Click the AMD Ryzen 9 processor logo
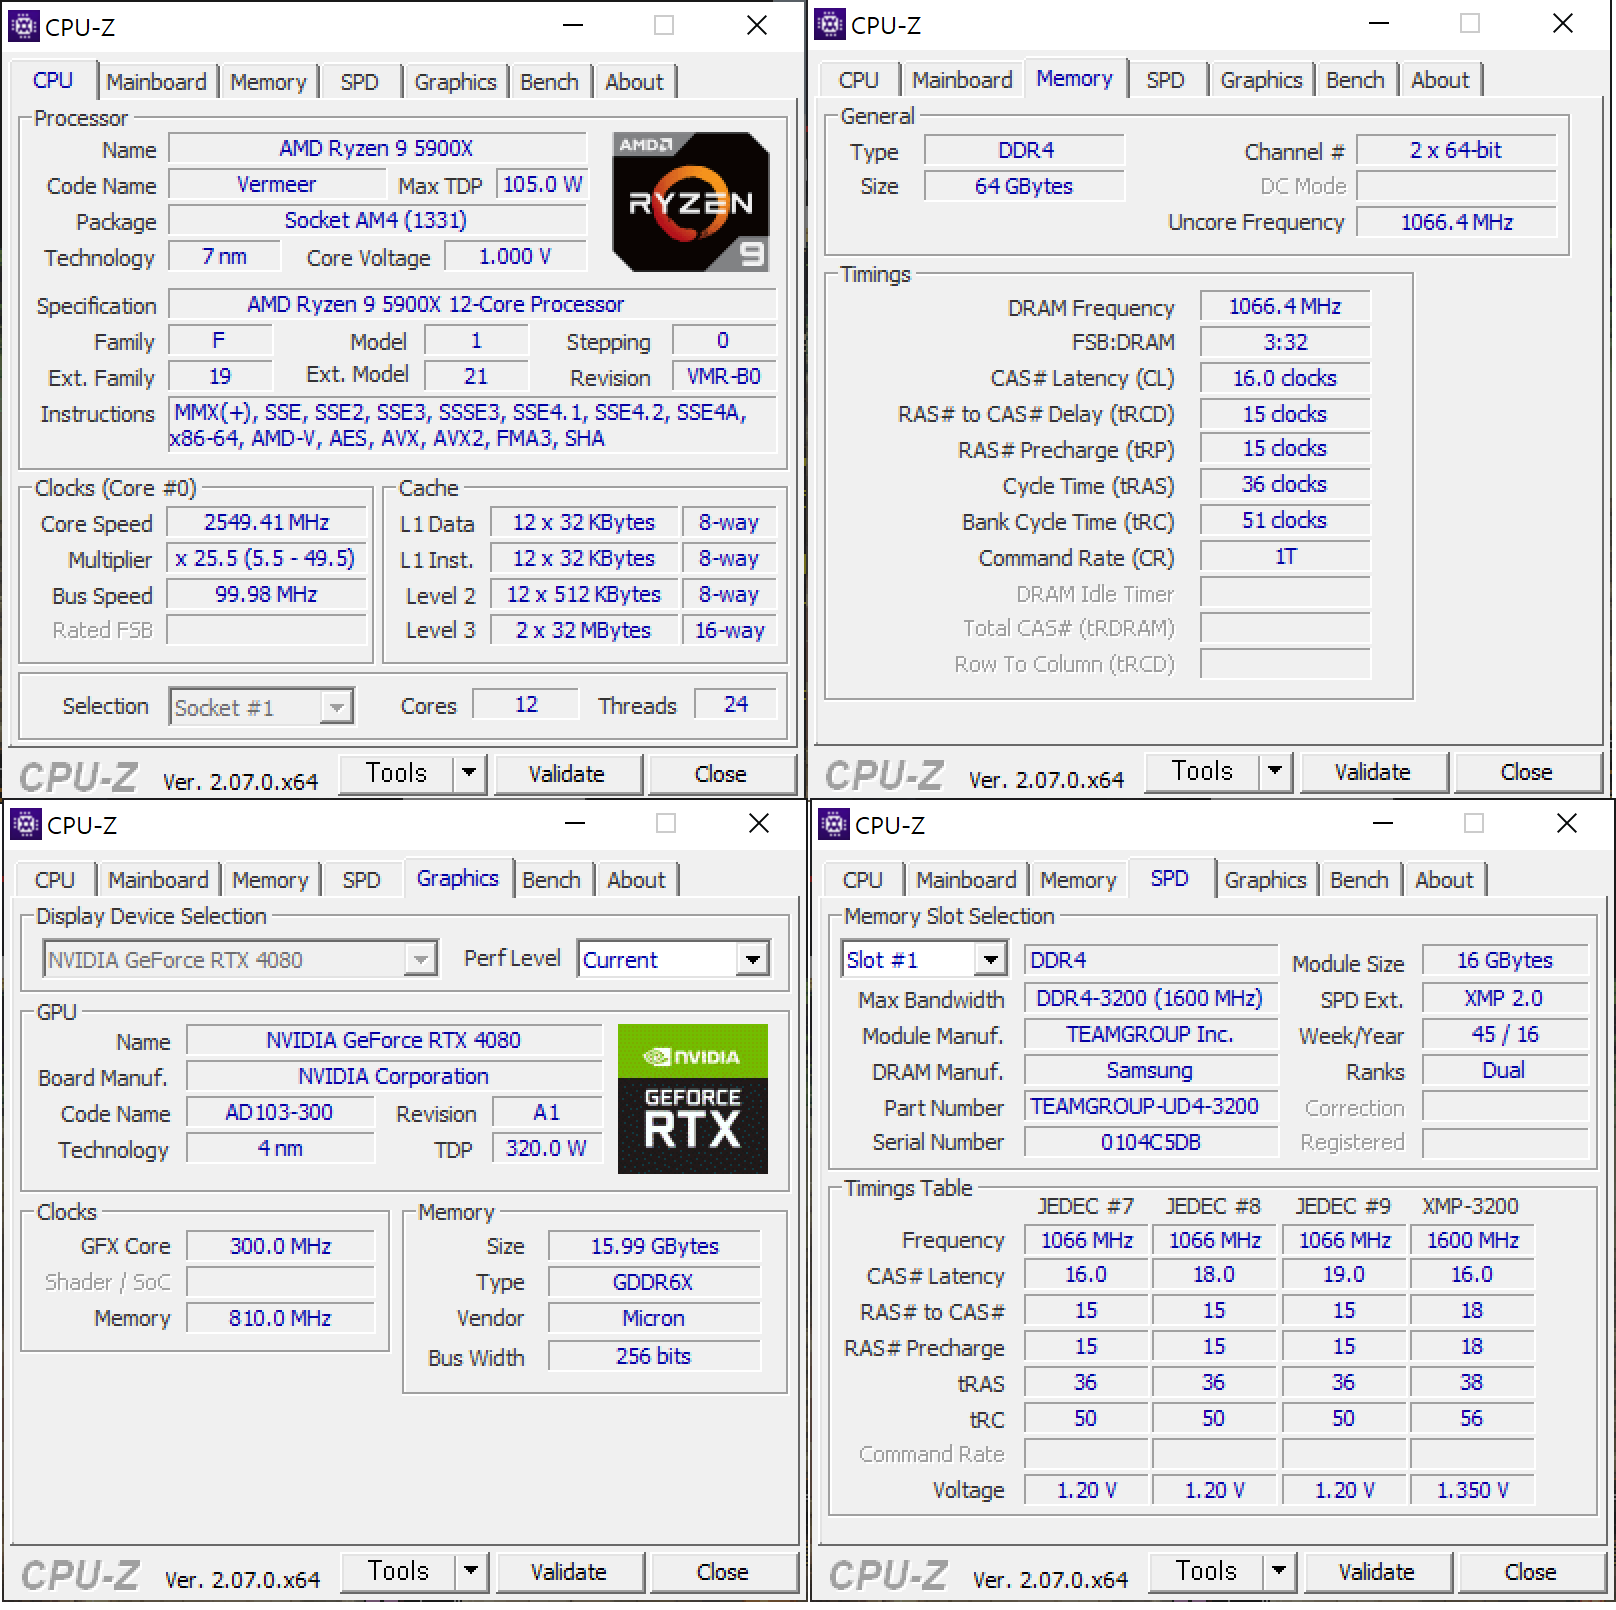The height and width of the screenshot is (1610, 1616). tap(691, 202)
